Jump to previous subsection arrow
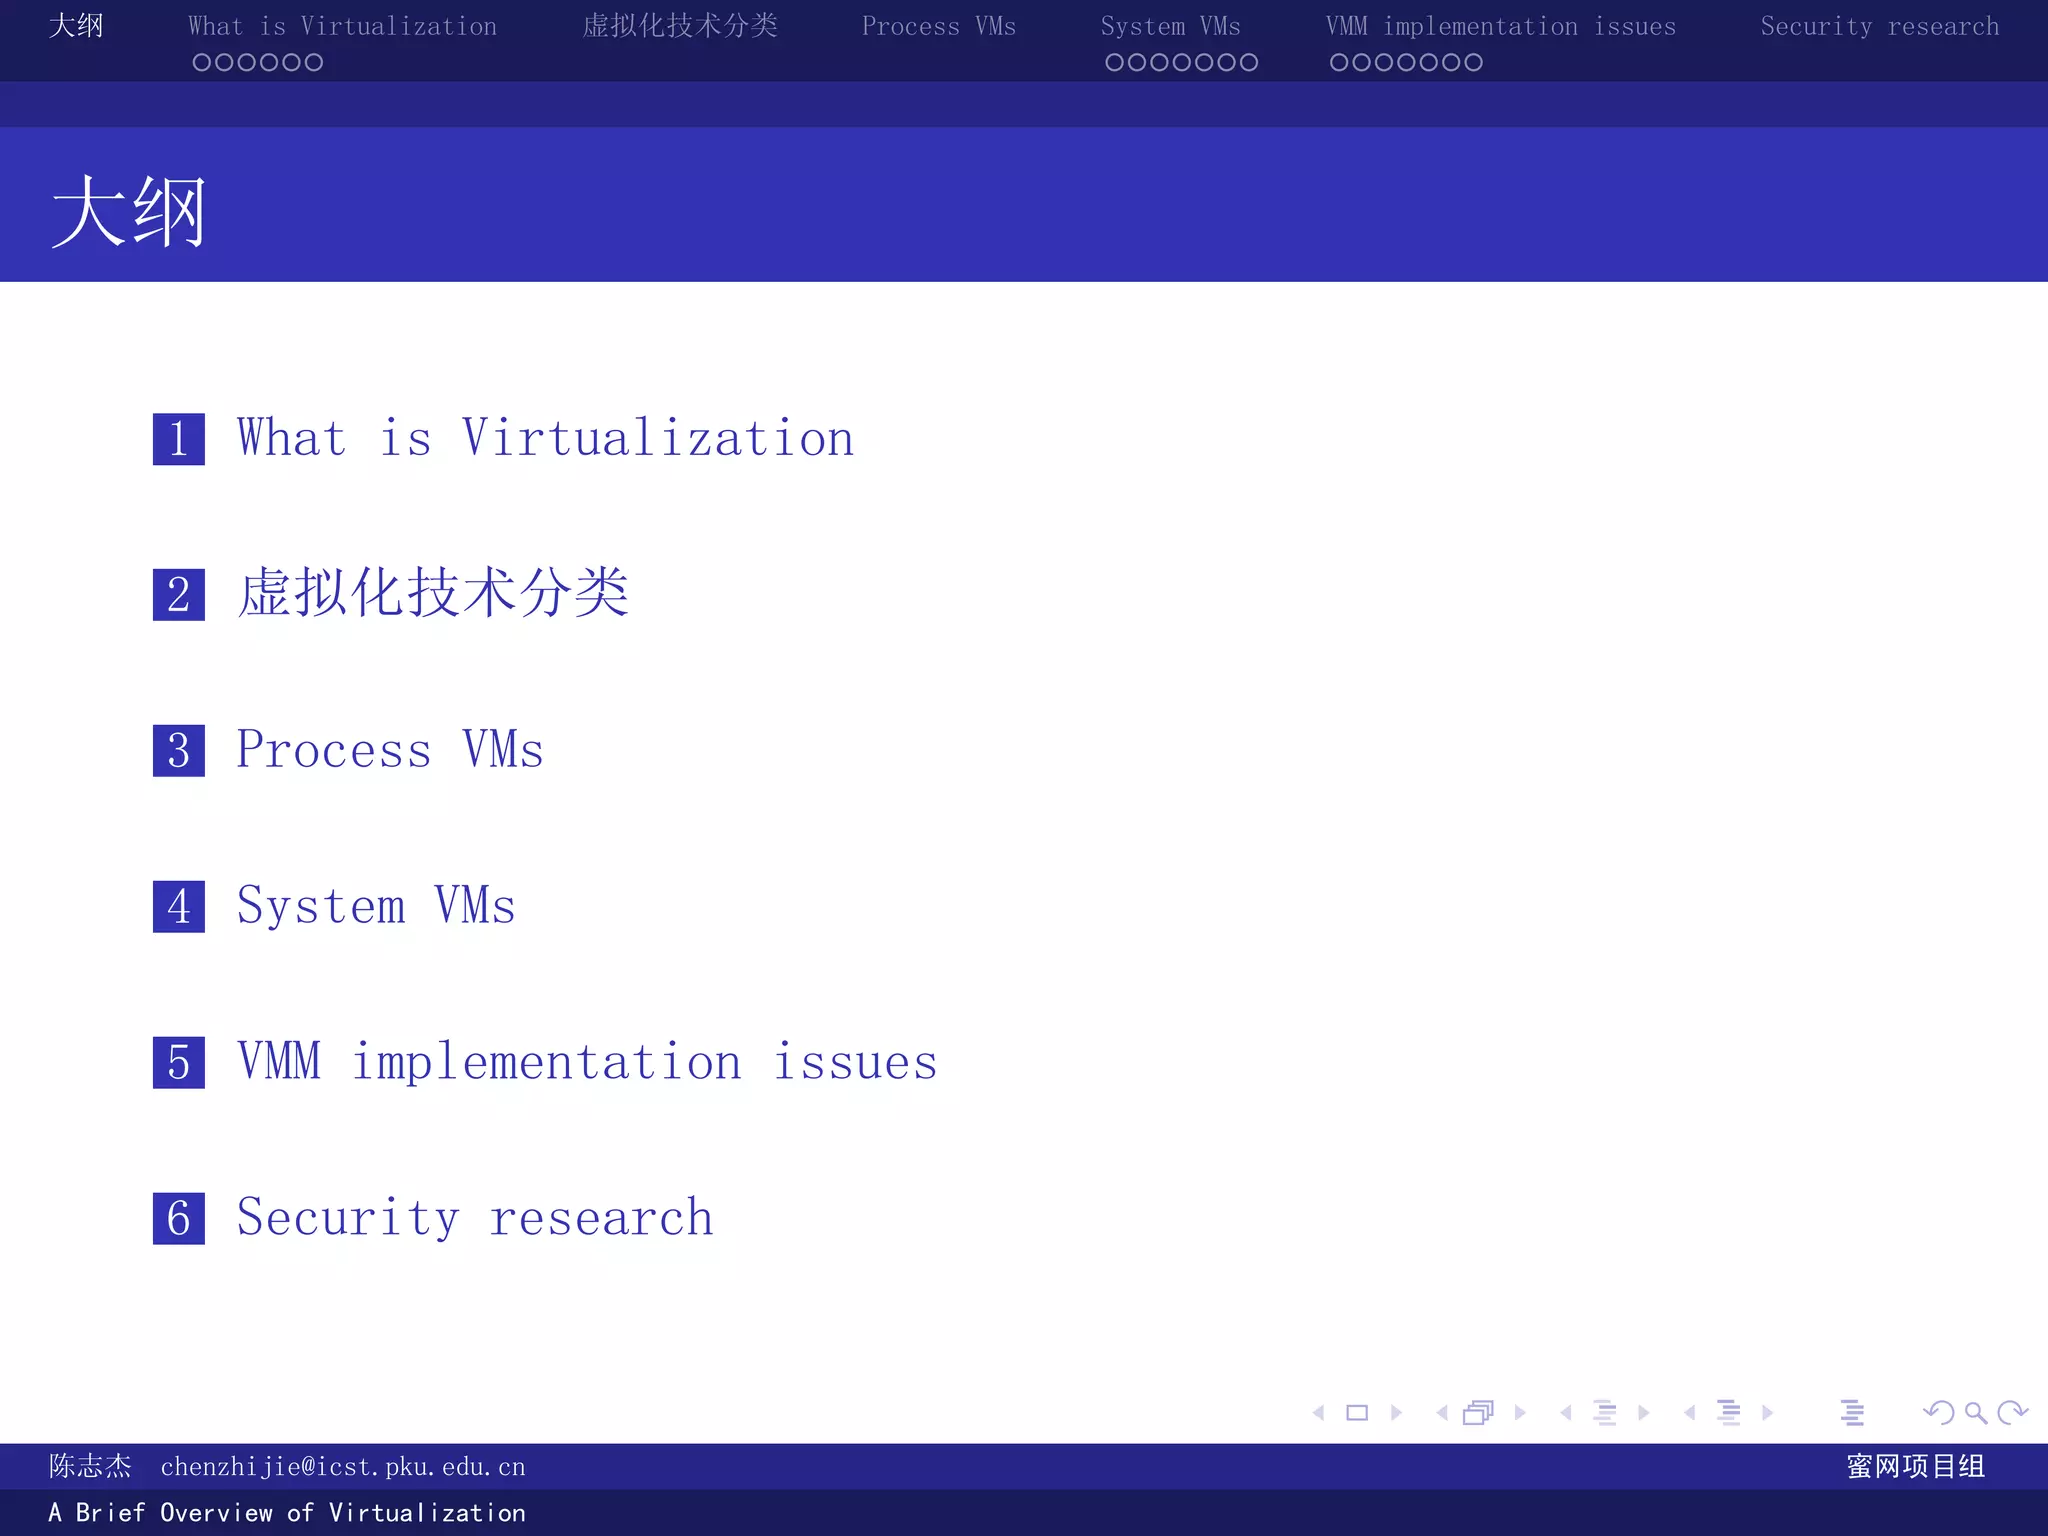The height and width of the screenshot is (1536, 2048). click(1566, 1412)
